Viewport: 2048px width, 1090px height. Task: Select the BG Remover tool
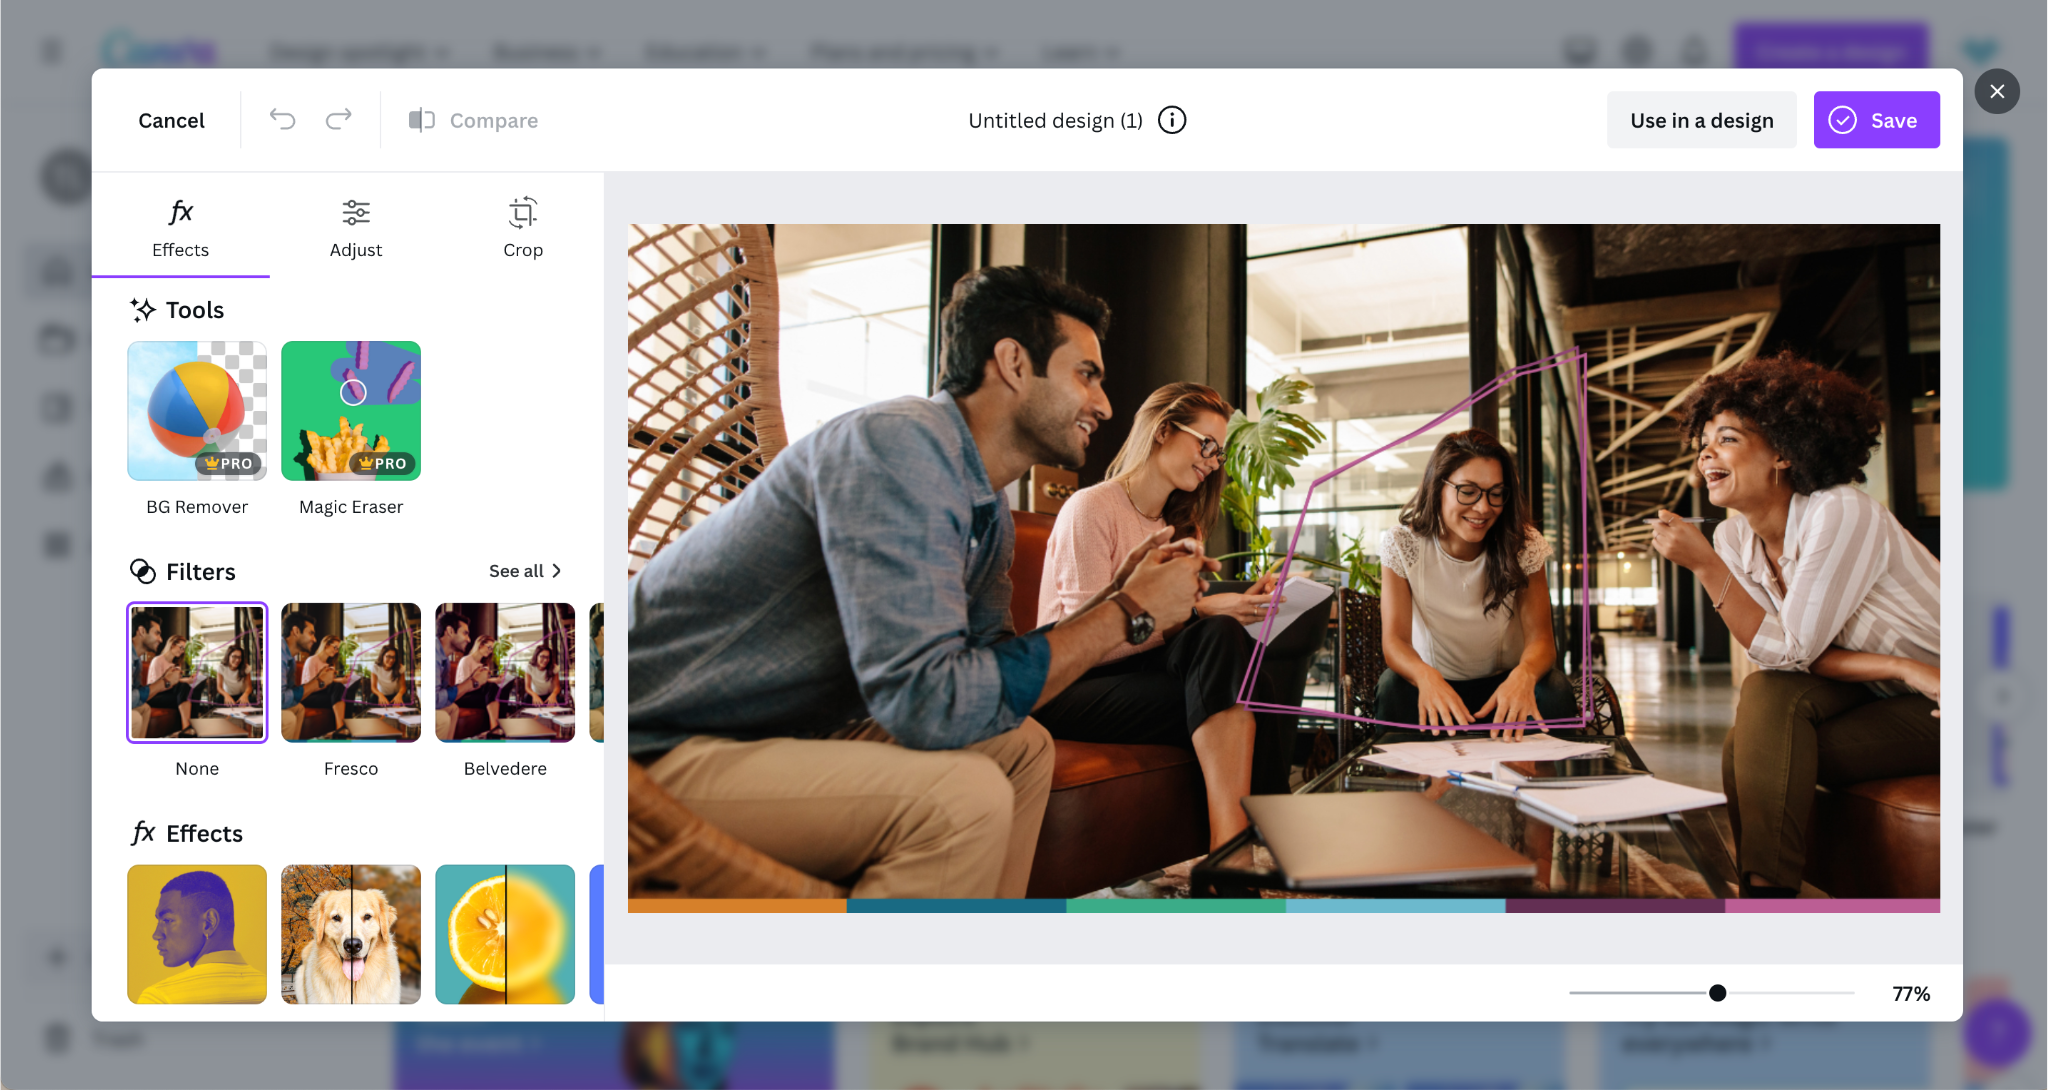(x=196, y=412)
